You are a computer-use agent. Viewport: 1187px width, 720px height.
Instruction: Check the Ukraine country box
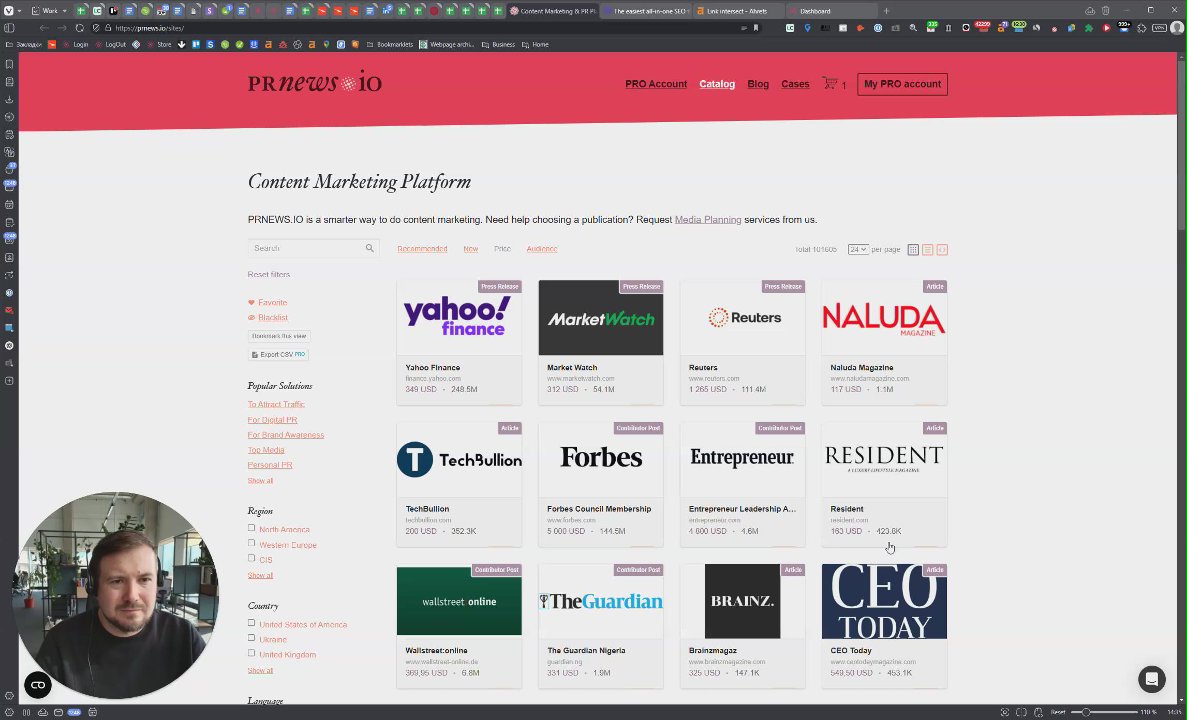[251, 638]
